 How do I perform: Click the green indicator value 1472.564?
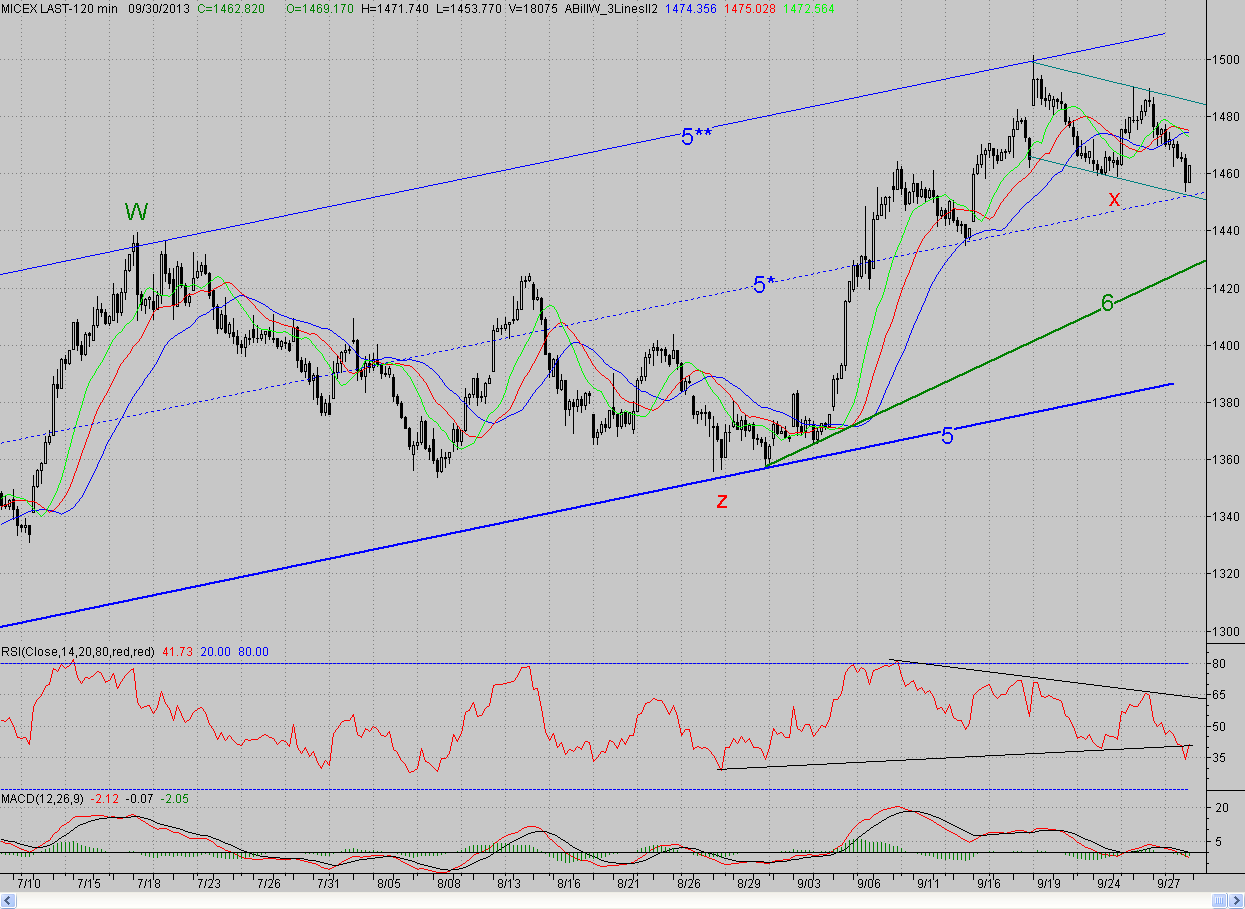[x=809, y=9]
